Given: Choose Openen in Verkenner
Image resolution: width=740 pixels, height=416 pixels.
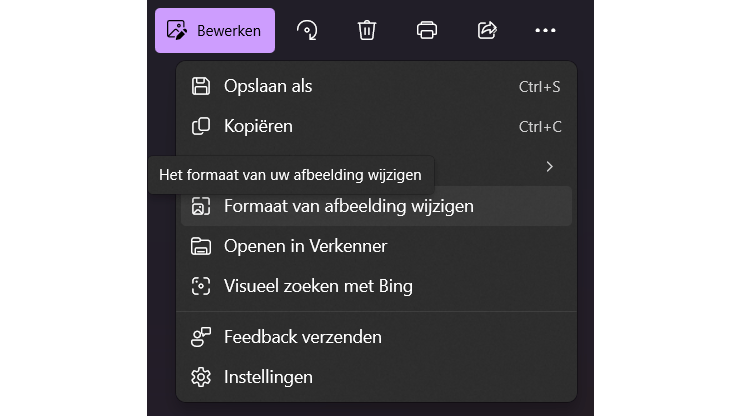Looking at the screenshot, I should tap(305, 246).
